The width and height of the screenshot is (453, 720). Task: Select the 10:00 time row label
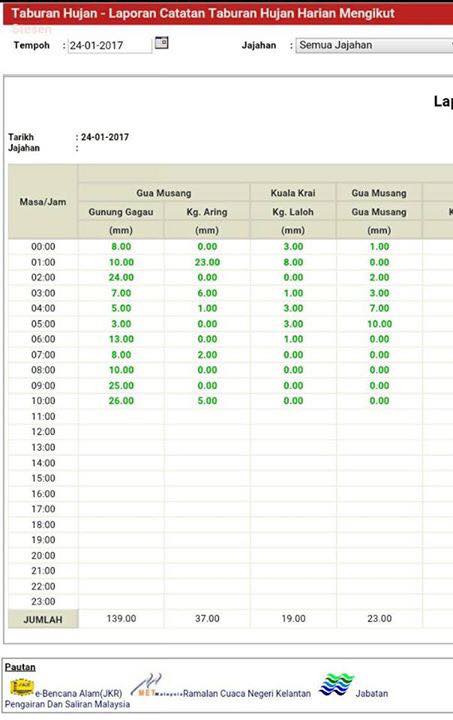click(x=43, y=401)
